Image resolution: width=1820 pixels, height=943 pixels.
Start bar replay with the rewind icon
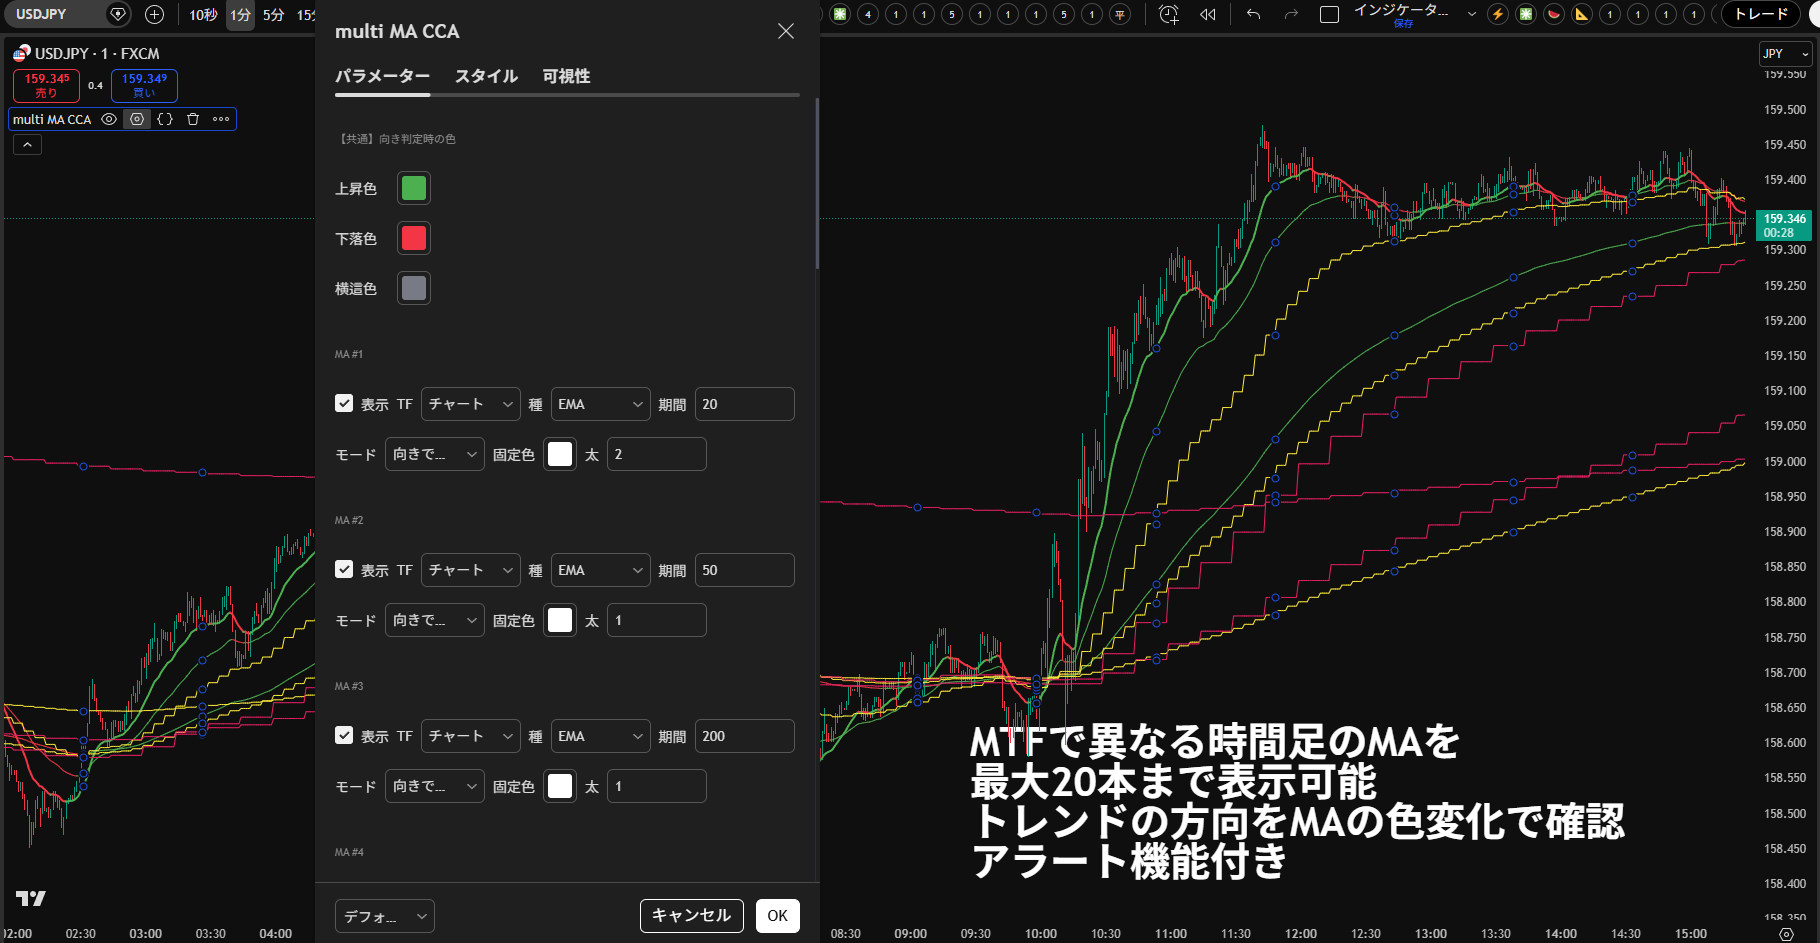click(x=1208, y=14)
